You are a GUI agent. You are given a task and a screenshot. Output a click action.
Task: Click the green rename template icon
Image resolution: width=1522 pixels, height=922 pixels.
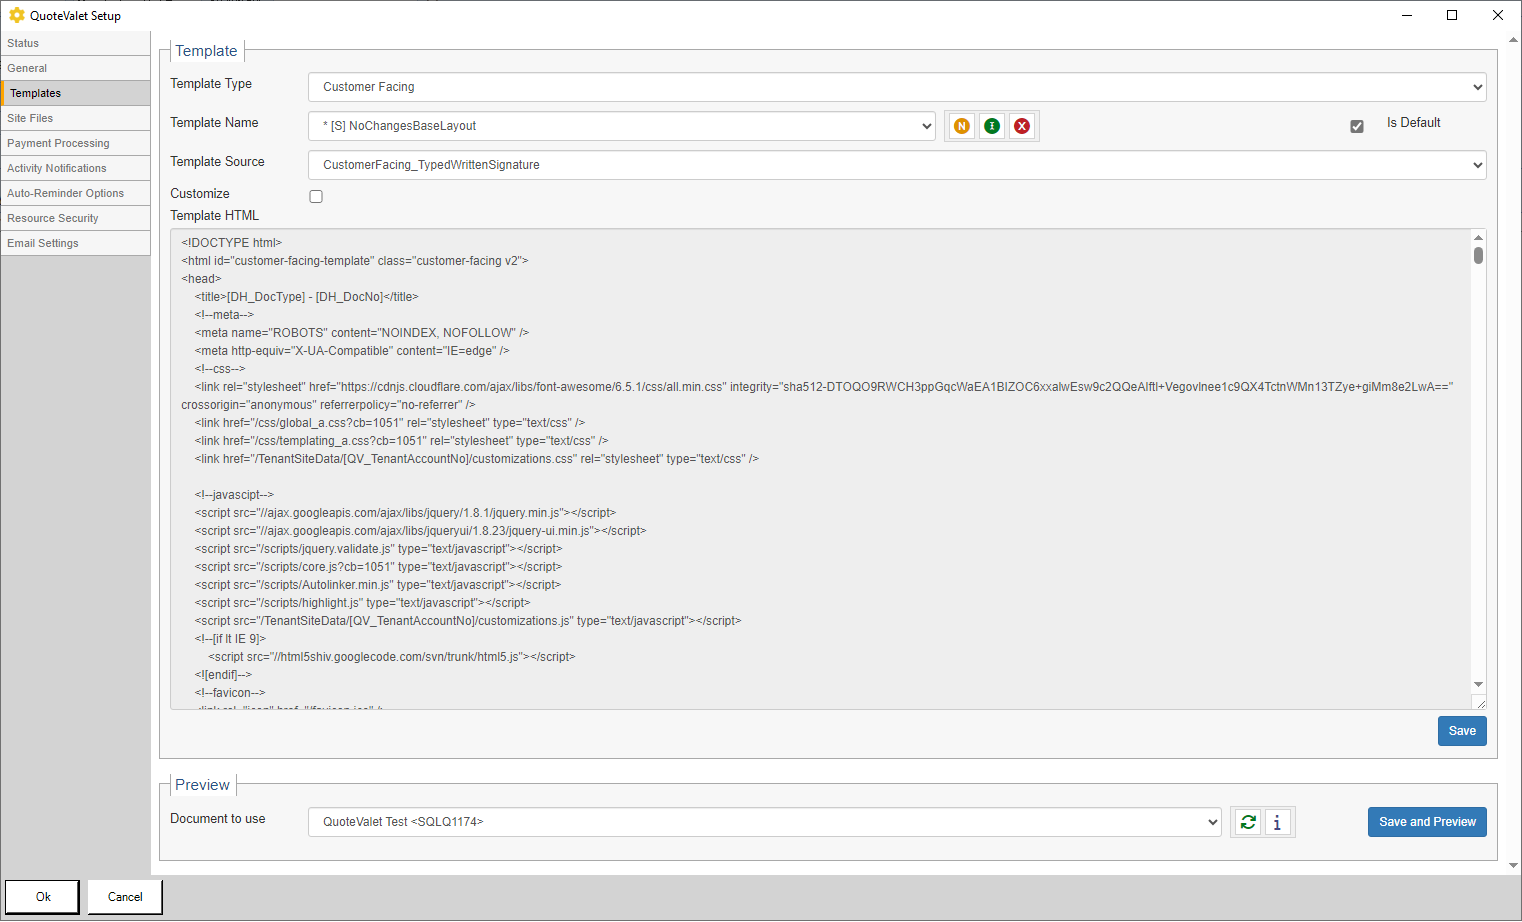click(991, 126)
